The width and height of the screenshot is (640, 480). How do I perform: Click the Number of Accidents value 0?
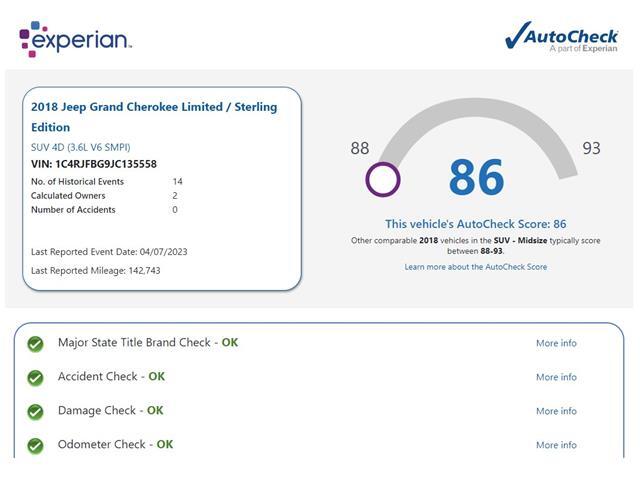[175, 210]
